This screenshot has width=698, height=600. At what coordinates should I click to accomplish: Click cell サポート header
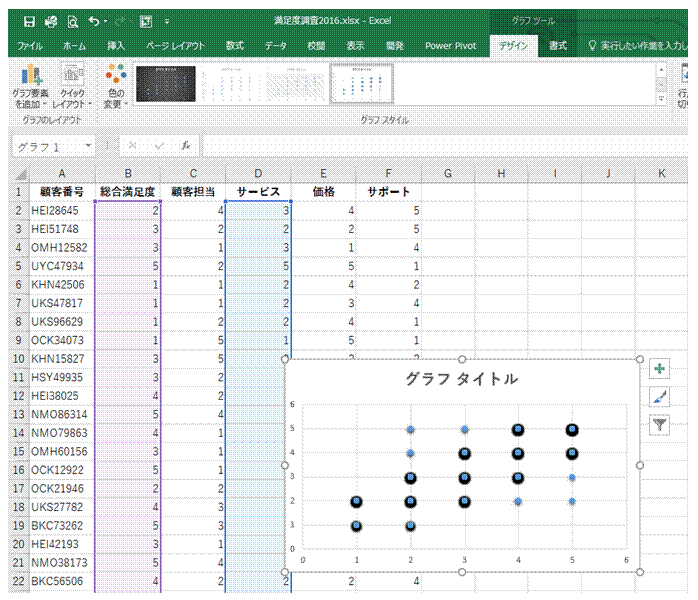coord(388,192)
